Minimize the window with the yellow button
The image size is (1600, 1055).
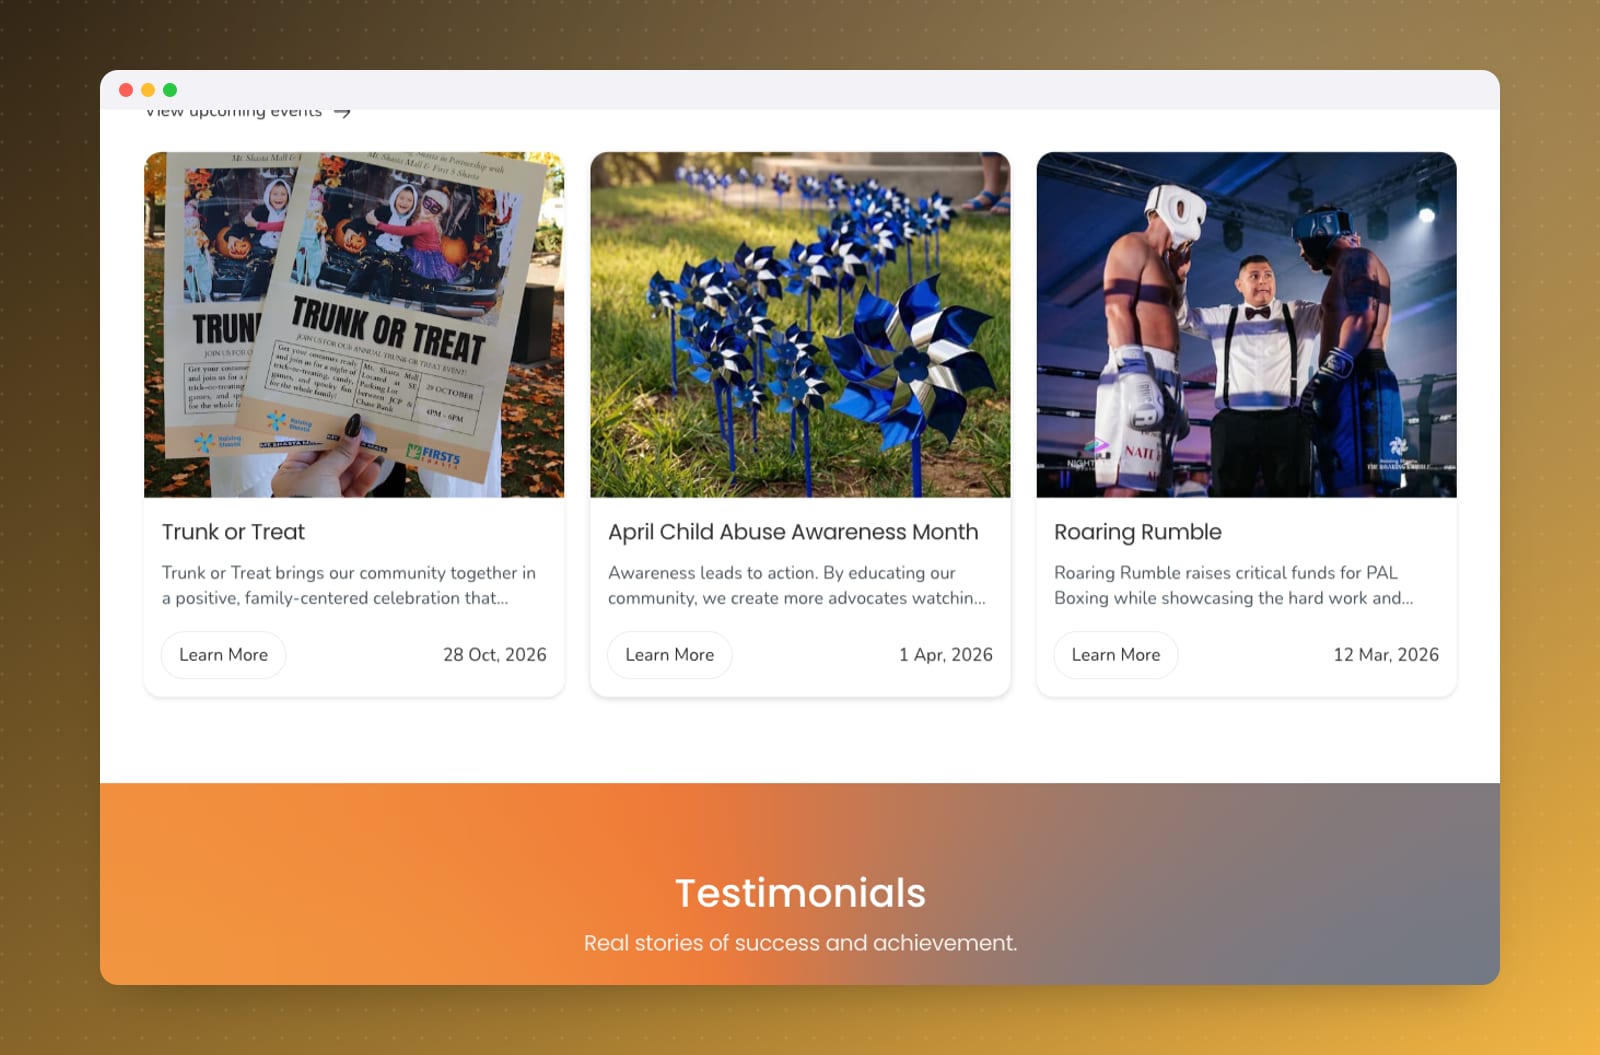148,90
